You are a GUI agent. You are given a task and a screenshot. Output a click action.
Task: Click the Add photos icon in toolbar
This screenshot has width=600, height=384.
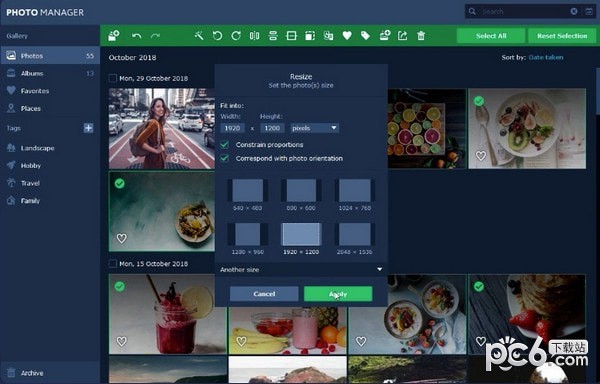click(x=114, y=36)
